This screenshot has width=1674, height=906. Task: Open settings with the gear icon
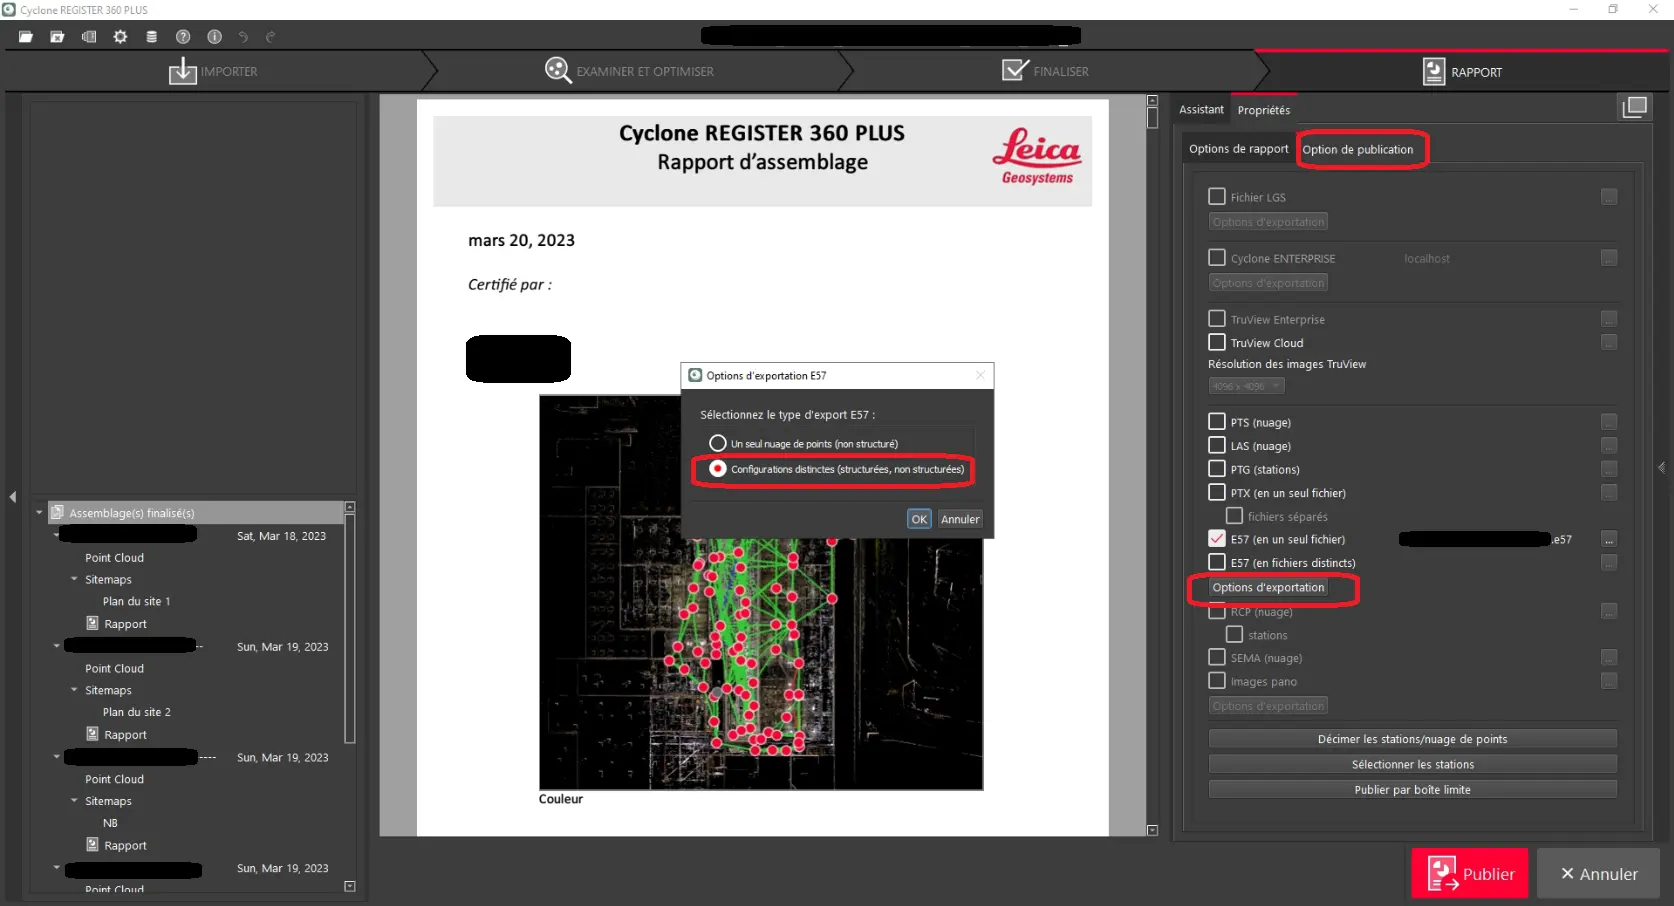coord(120,37)
